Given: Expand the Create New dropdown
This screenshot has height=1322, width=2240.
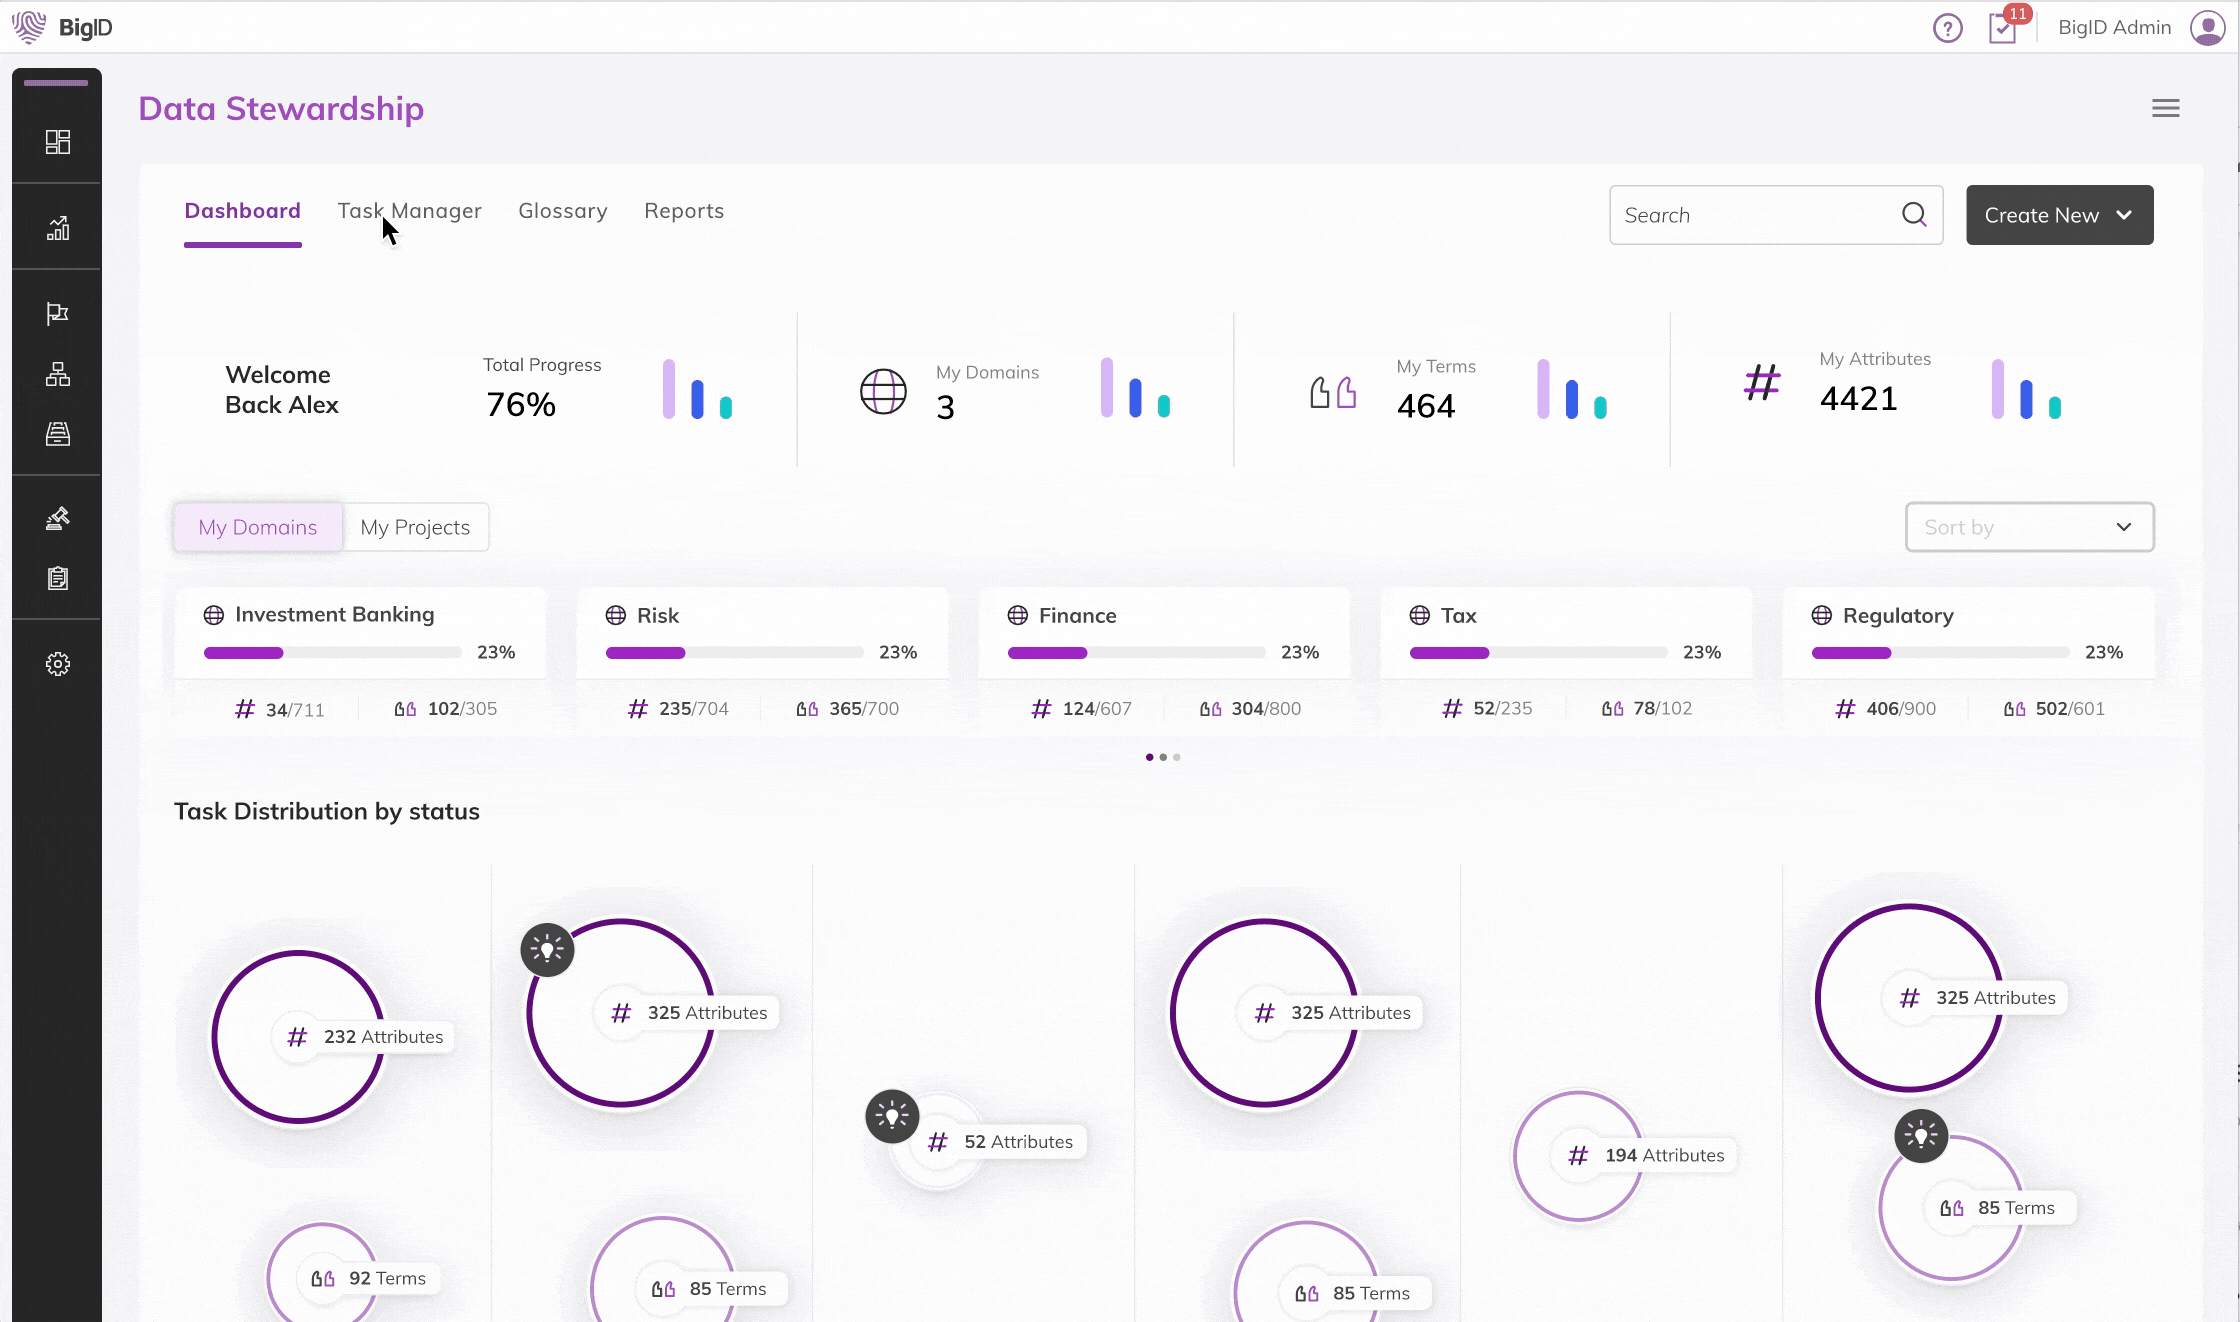Looking at the screenshot, I should pyautogui.click(x=2059, y=215).
